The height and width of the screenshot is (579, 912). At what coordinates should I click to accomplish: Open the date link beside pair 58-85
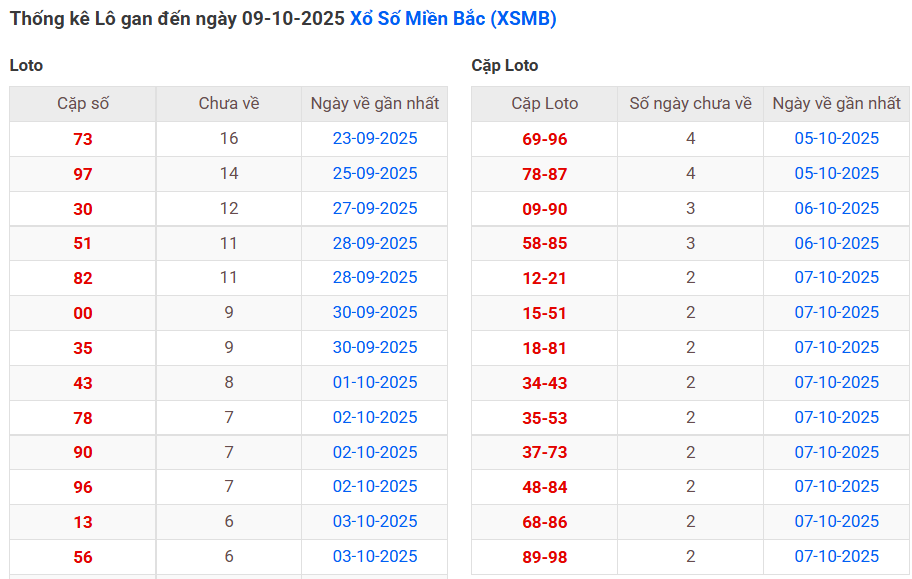point(837,243)
